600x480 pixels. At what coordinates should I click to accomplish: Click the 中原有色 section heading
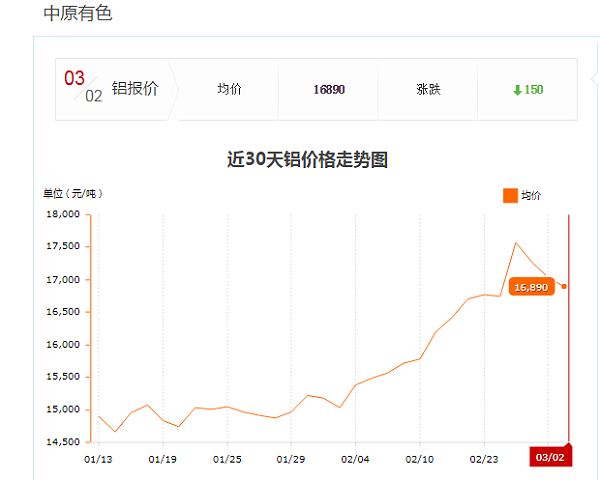[x=78, y=13]
